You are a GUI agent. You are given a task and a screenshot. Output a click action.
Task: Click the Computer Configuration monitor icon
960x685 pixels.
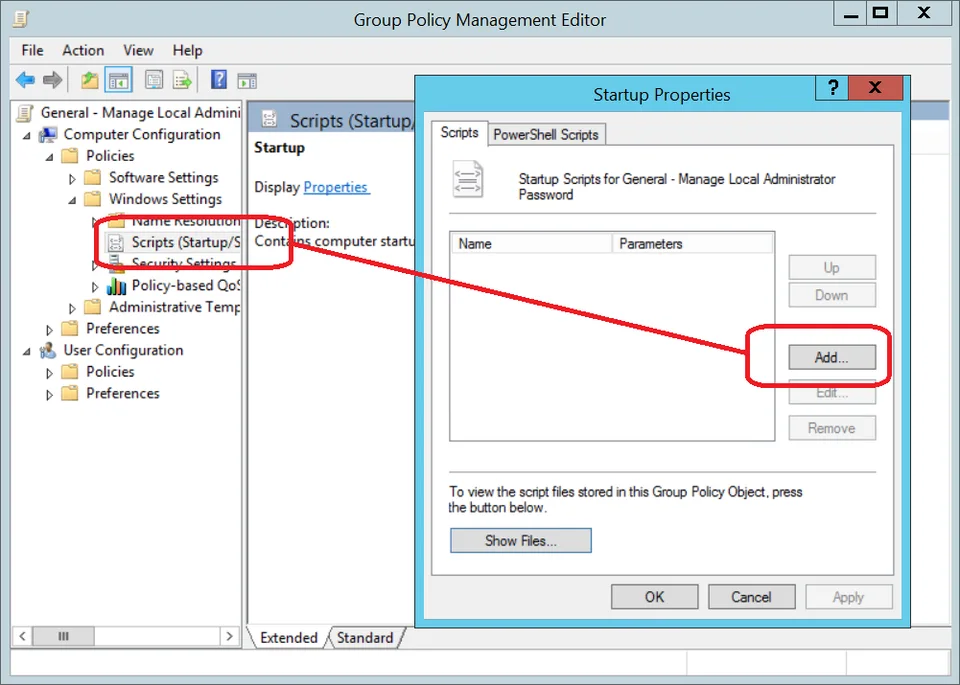48,135
